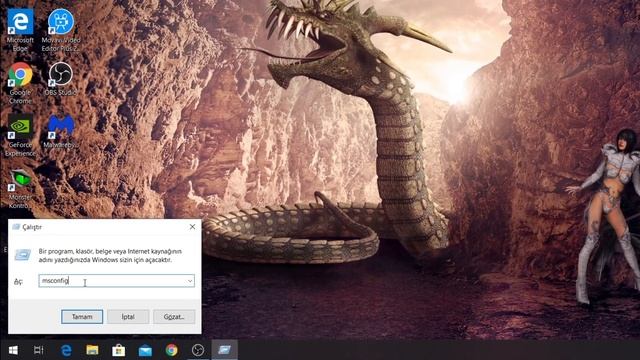Open the Monster Kontrol desktop icon
The height and width of the screenshot is (360, 640).
[x=20, y=188]
